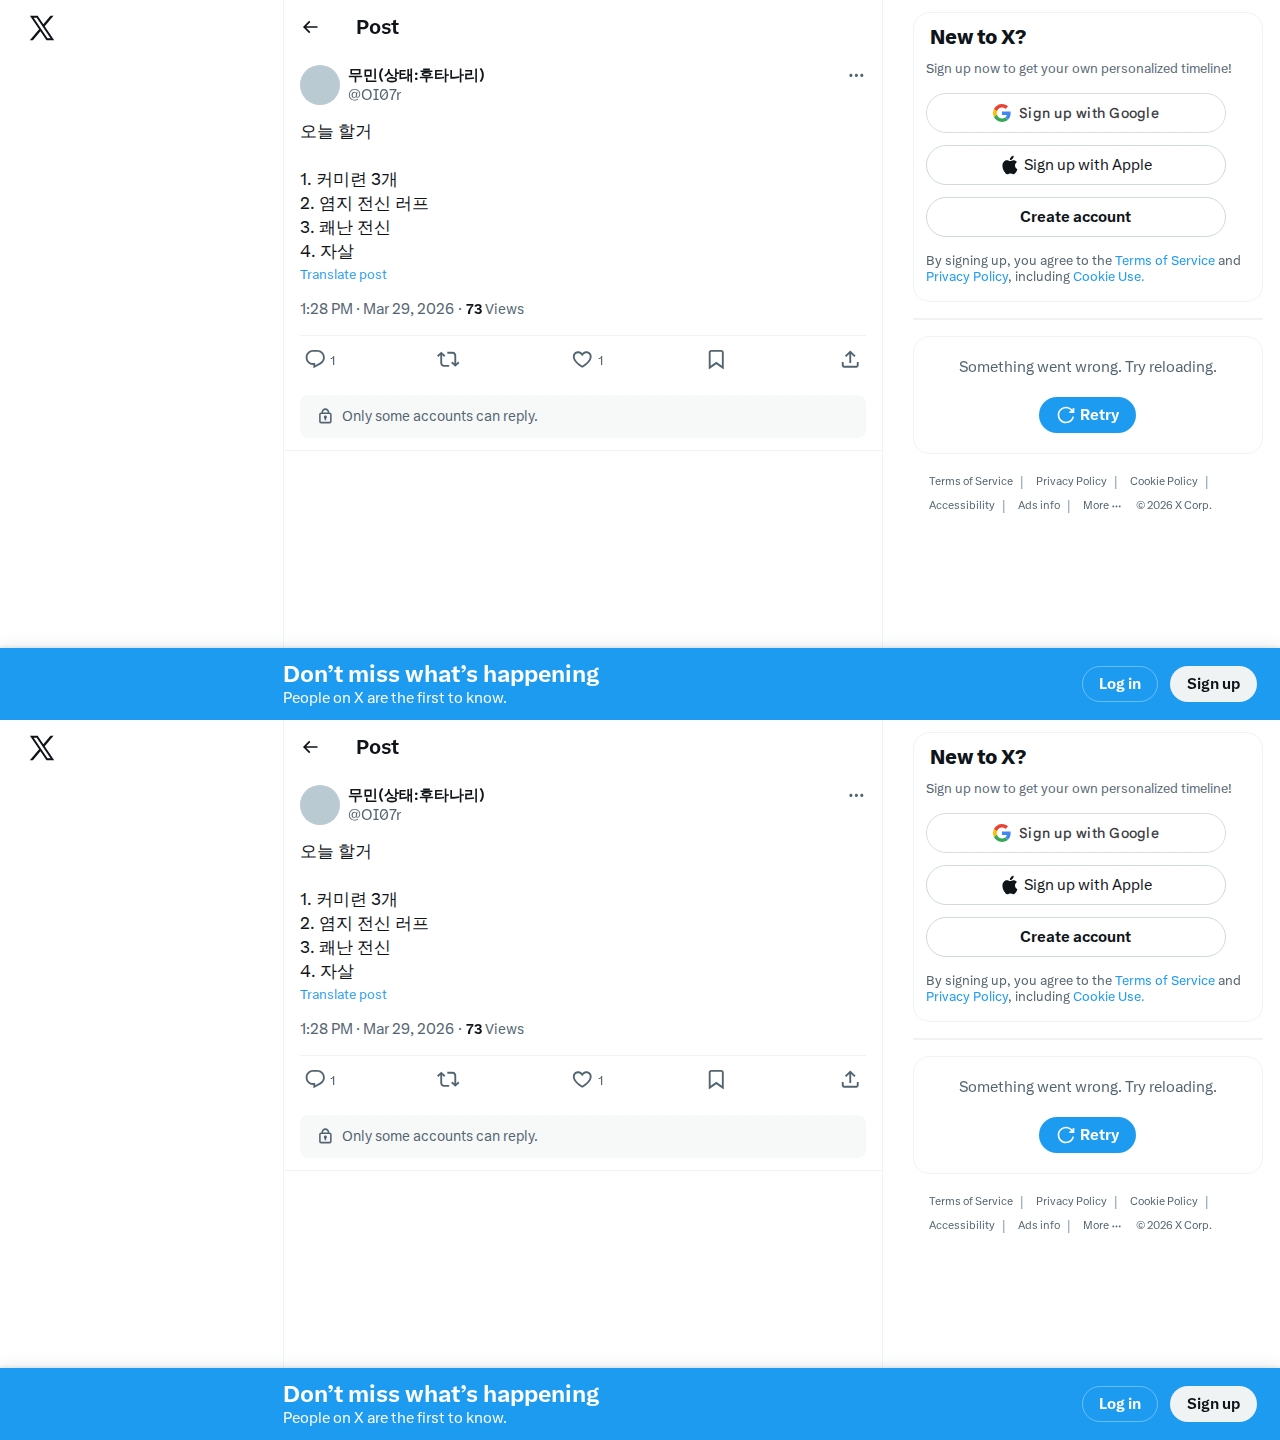1280x1440 pixels.
Task: Open the Terms of Service link in the upper footer
Action: coord(971,481)
